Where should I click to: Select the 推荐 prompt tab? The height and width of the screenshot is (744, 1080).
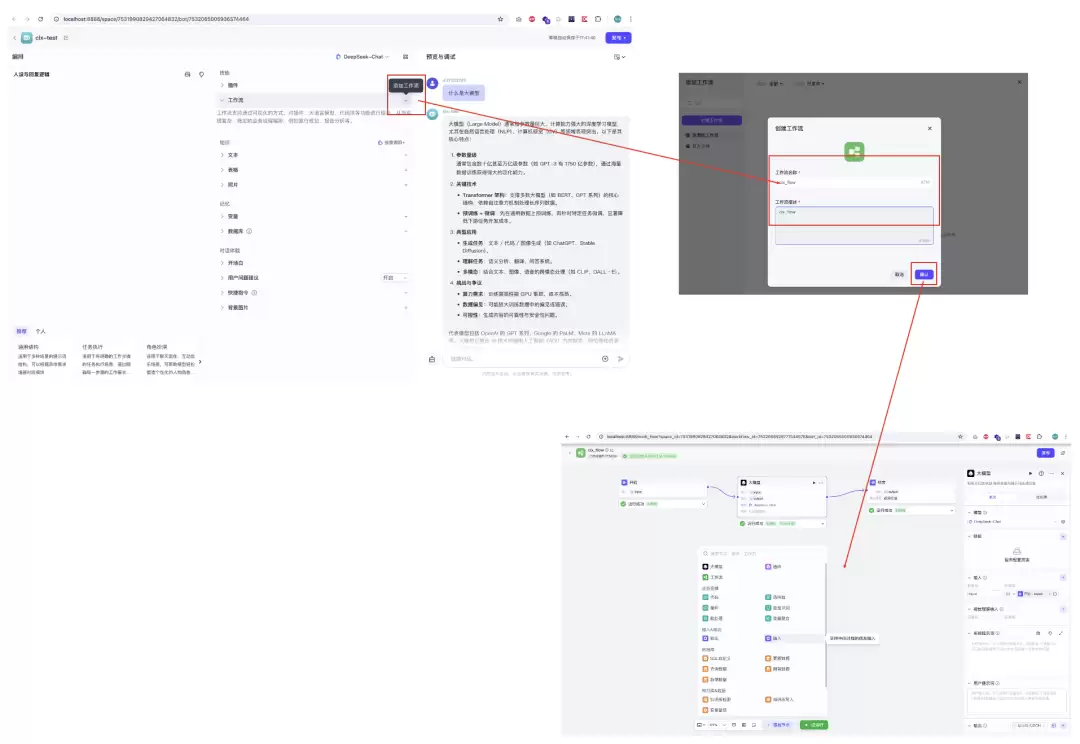21,331
